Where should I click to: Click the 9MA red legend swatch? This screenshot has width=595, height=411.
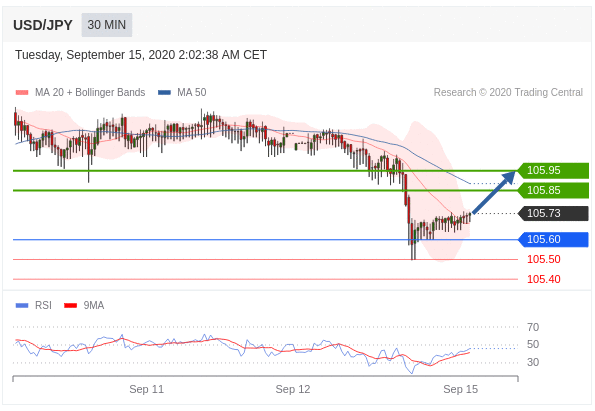pyautogui.click(x=71, y=305)
